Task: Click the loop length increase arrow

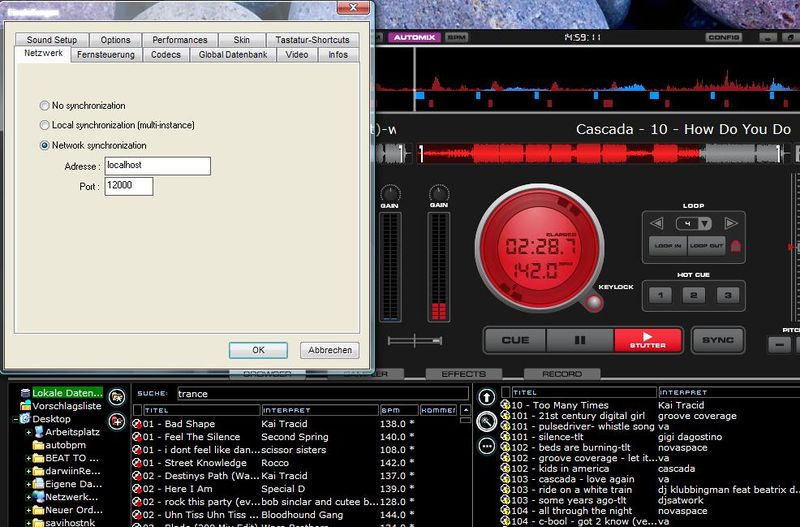Action: 731,223
